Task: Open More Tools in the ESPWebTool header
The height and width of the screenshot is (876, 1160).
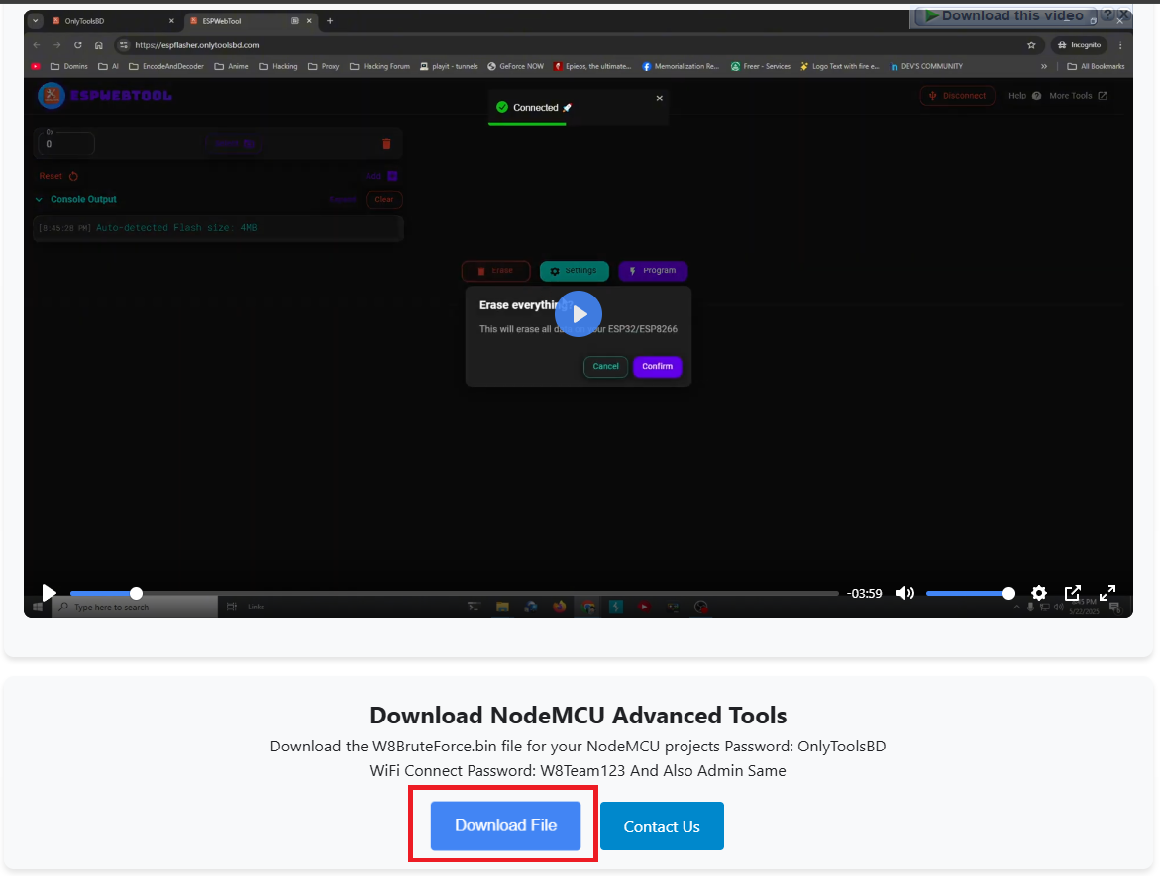Action: click(1078, 95)
